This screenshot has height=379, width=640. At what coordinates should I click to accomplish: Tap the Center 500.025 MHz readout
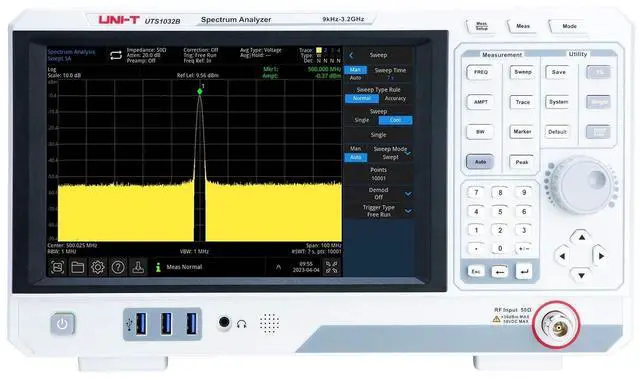tap(72, 246)
